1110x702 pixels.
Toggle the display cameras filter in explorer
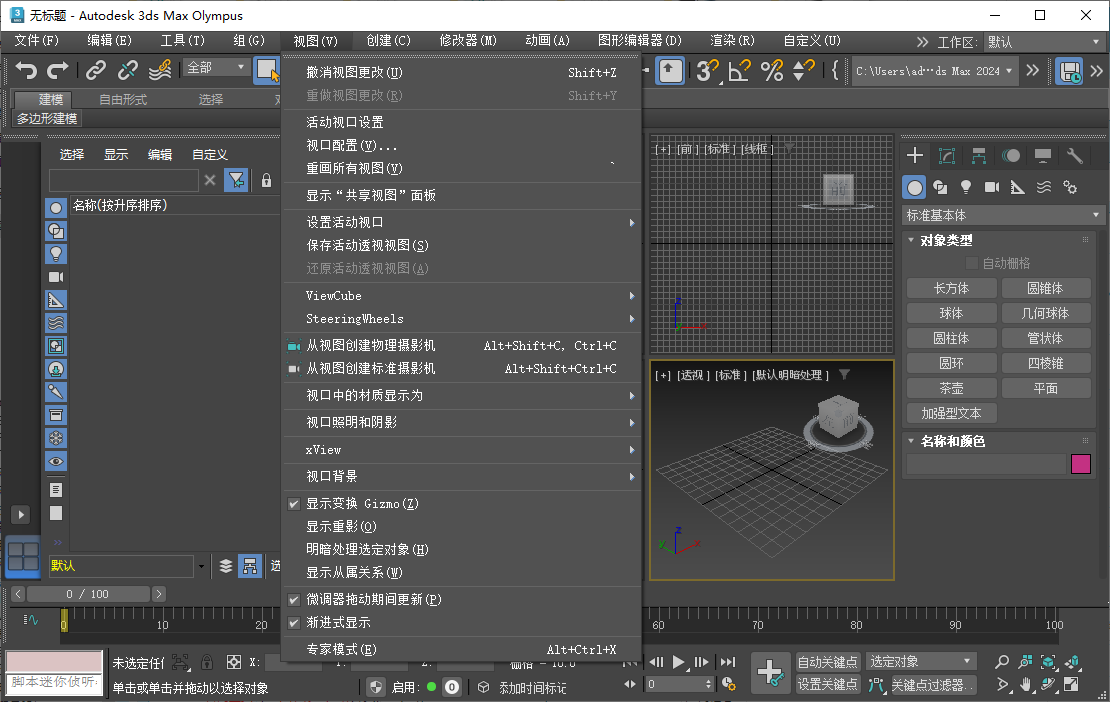[56, 277]
